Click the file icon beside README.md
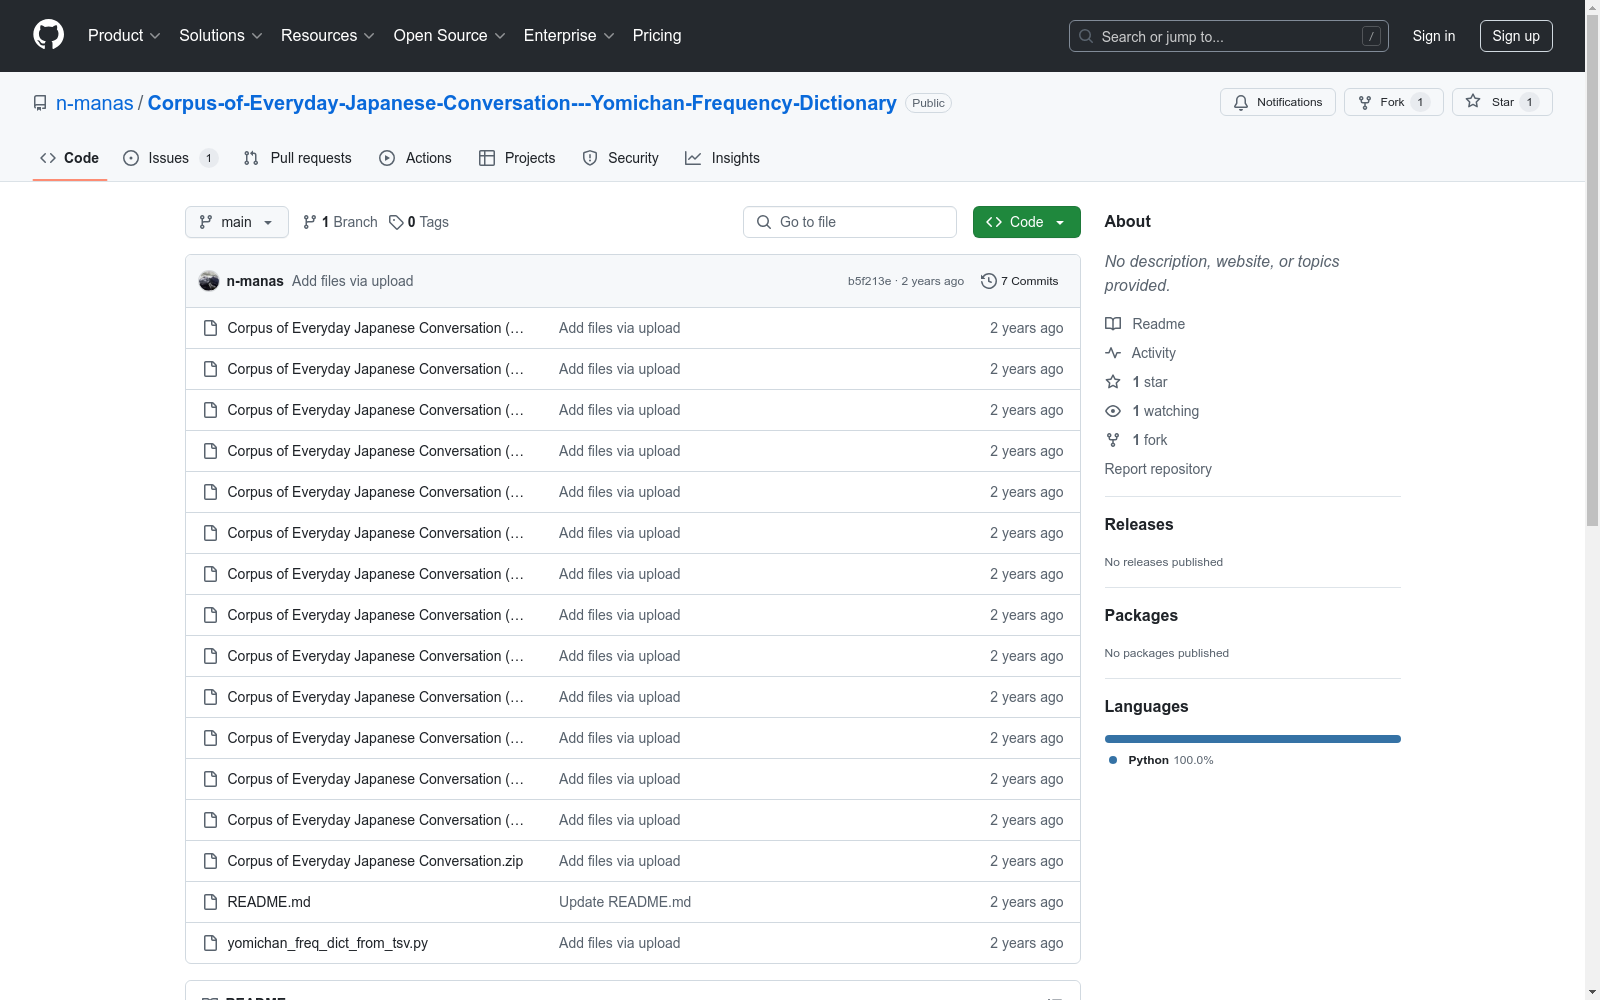The width and height of the screenshot is (1600, 1000). (x=210, y=902)
